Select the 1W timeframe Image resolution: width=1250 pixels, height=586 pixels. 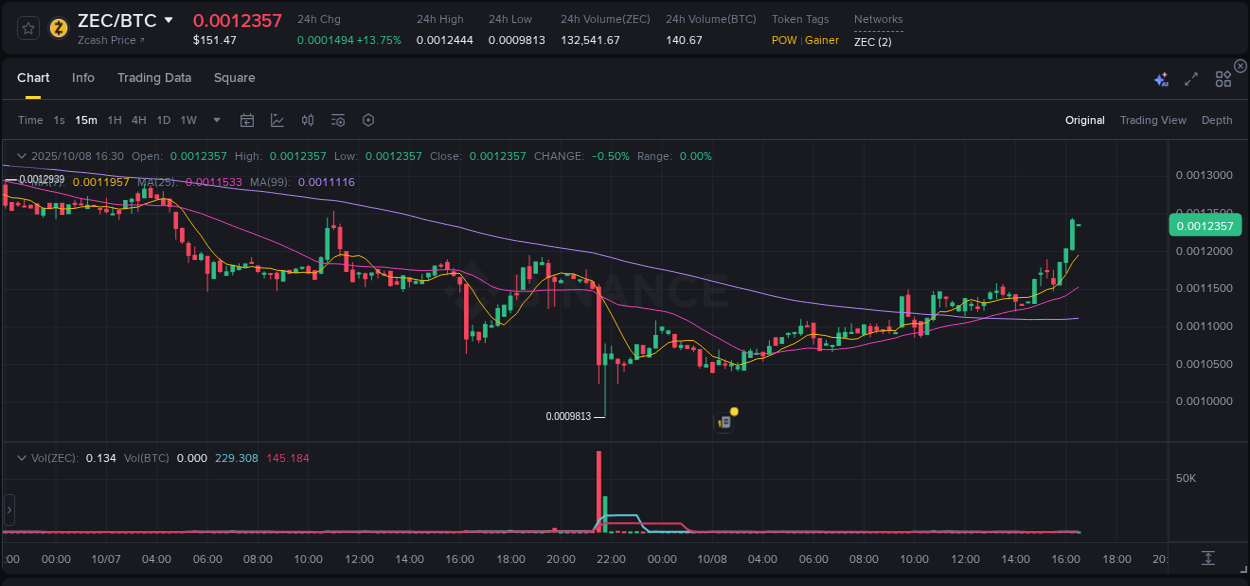[188, 120]
